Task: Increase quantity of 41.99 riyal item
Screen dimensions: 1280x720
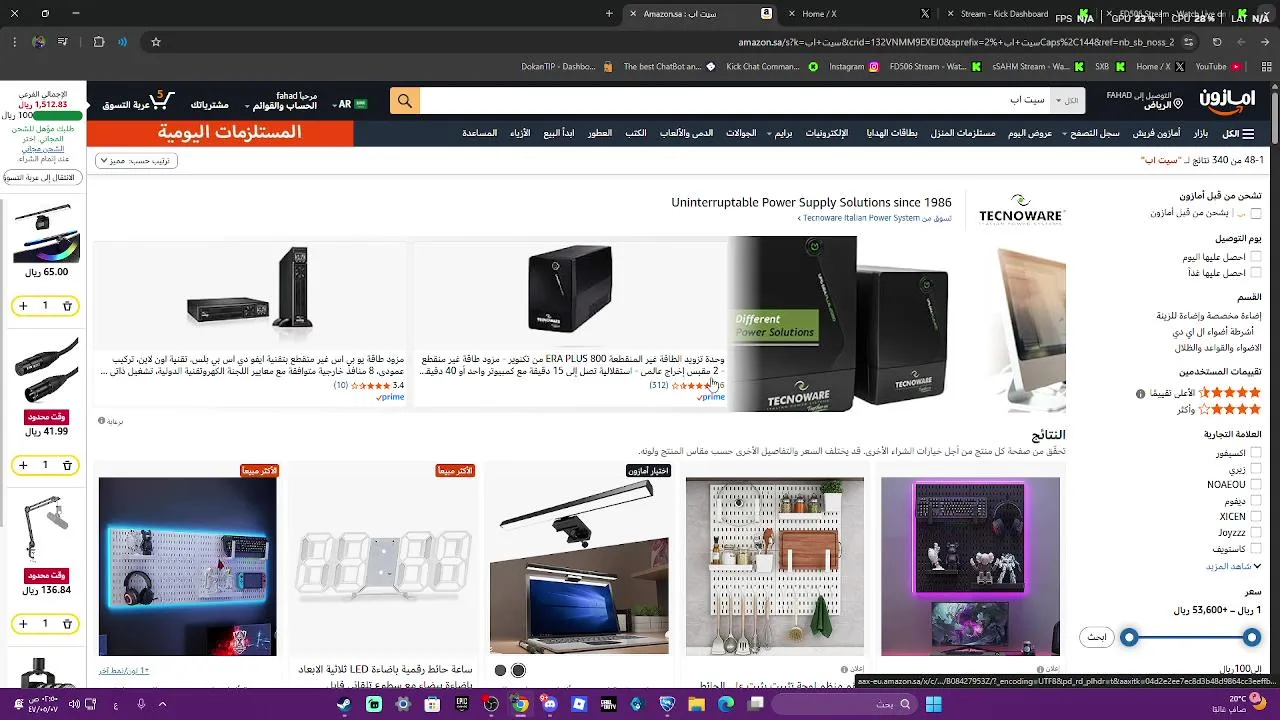Action: pyautogui.click(x=22, y=465)
